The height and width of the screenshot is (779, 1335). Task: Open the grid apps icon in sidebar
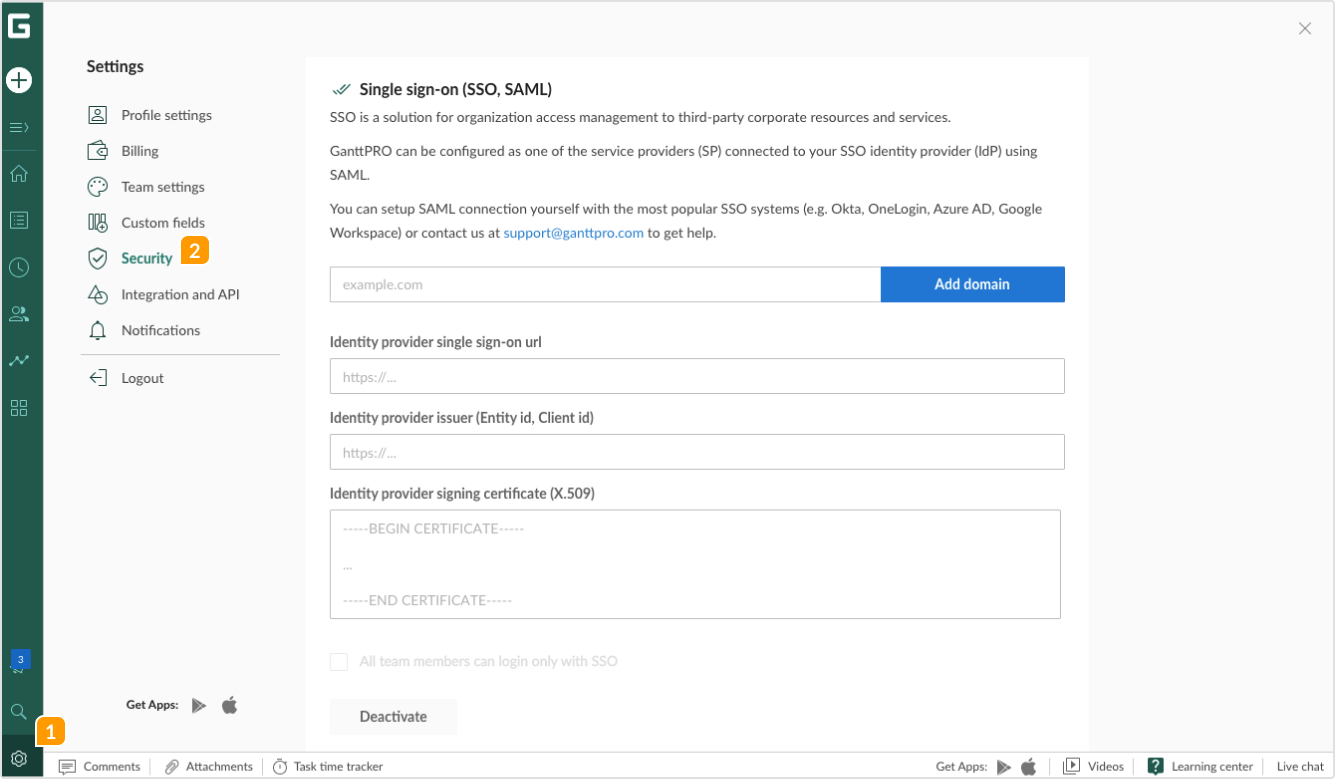tap(19, 408)
